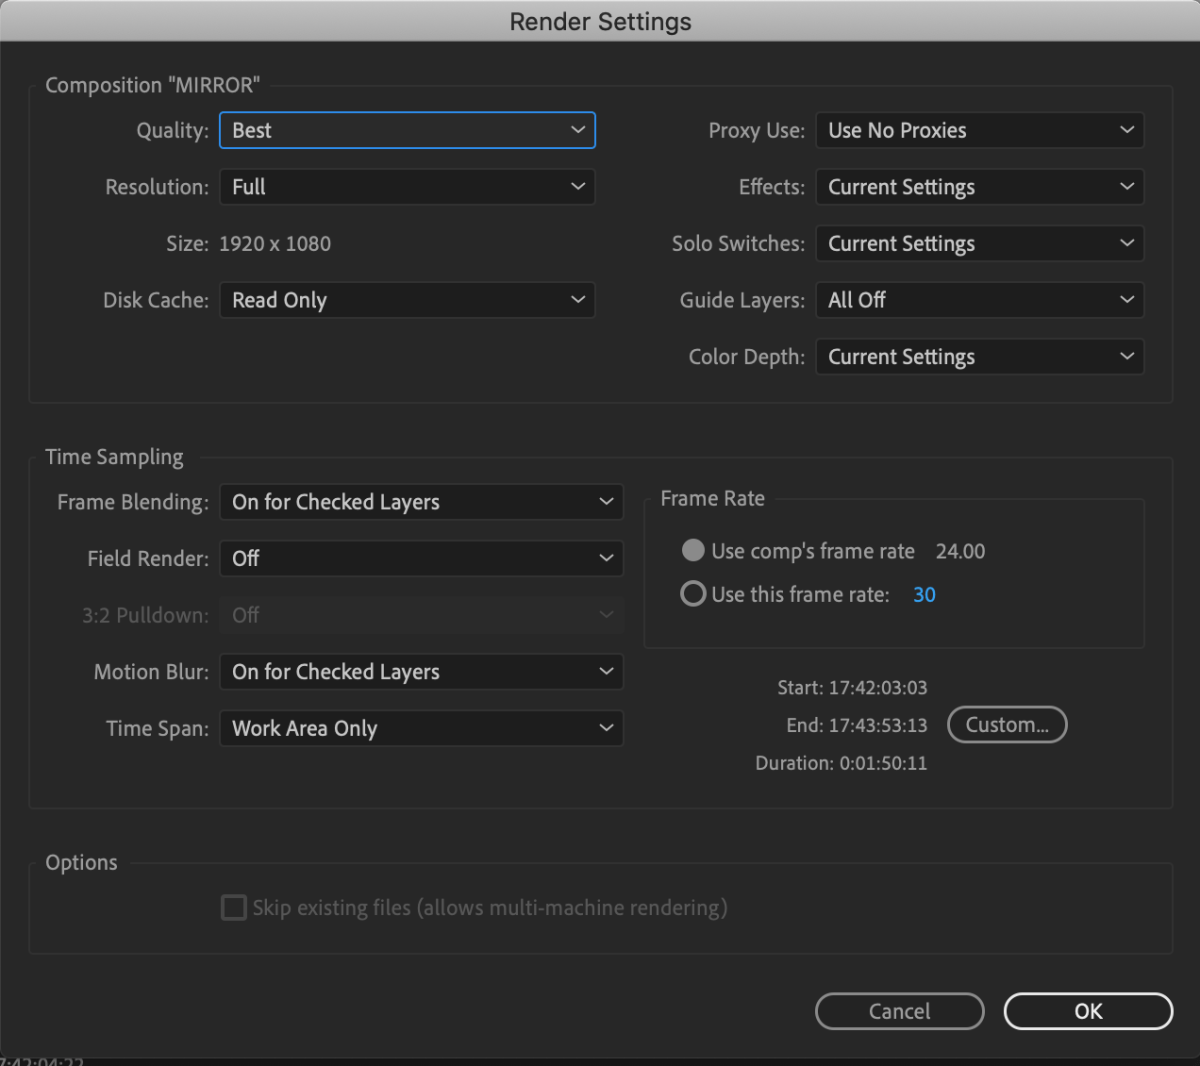1200x1066 pixels.
Task: Click the 3:2 Pulldown dropdown
Action: coord(421,615)
